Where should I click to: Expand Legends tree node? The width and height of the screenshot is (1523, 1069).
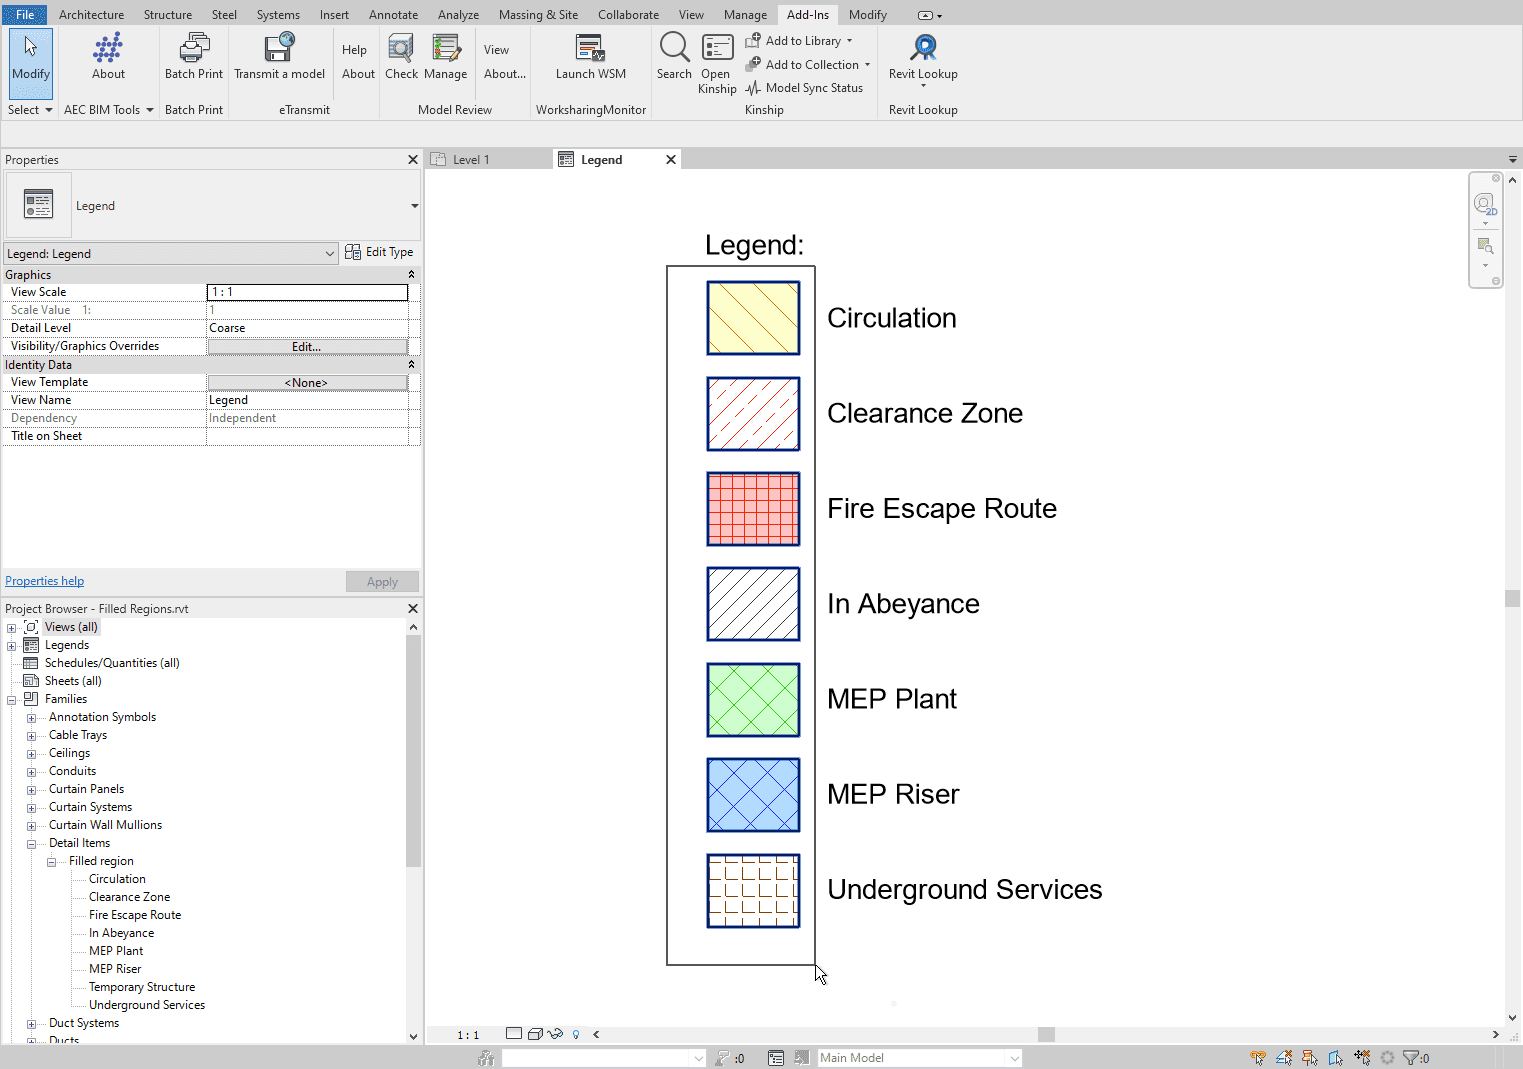point(11,646)
